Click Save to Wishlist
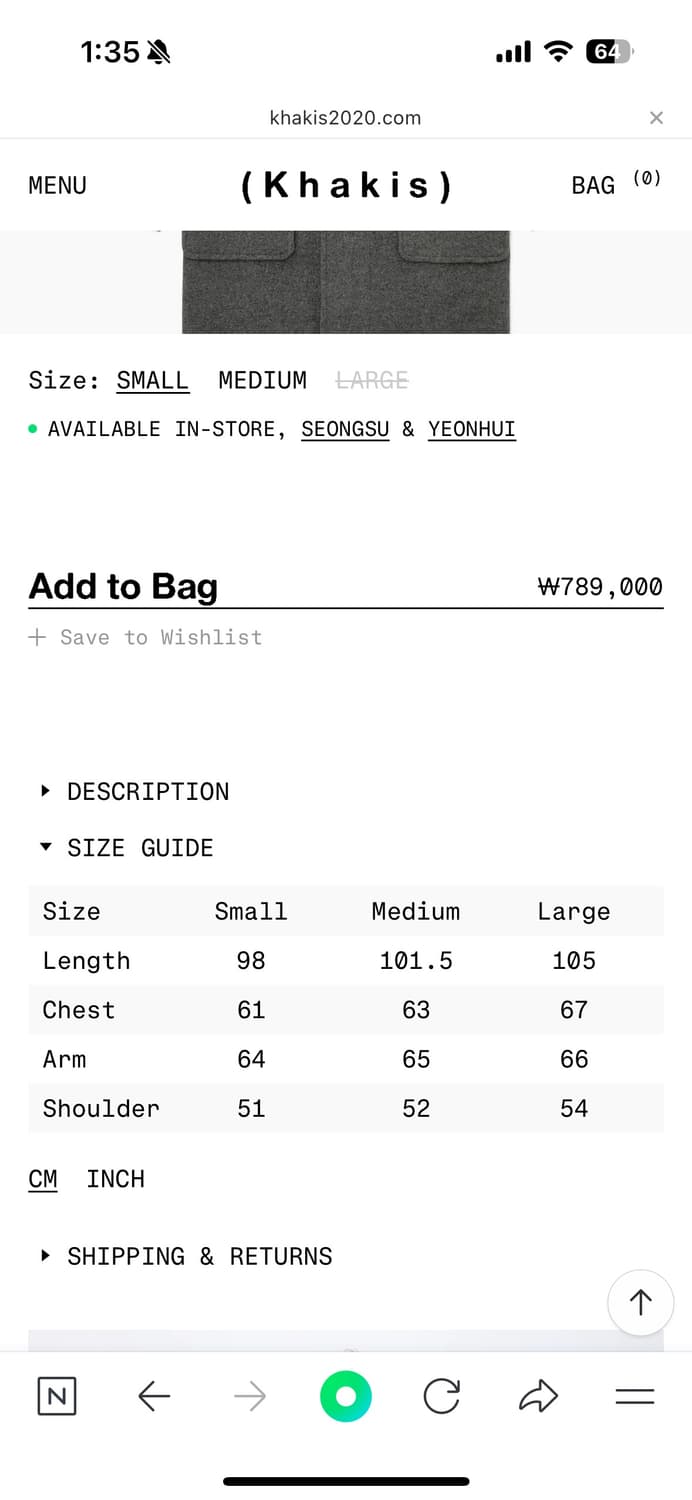The width and height of the screenshot is (692, 1500). 146,637
